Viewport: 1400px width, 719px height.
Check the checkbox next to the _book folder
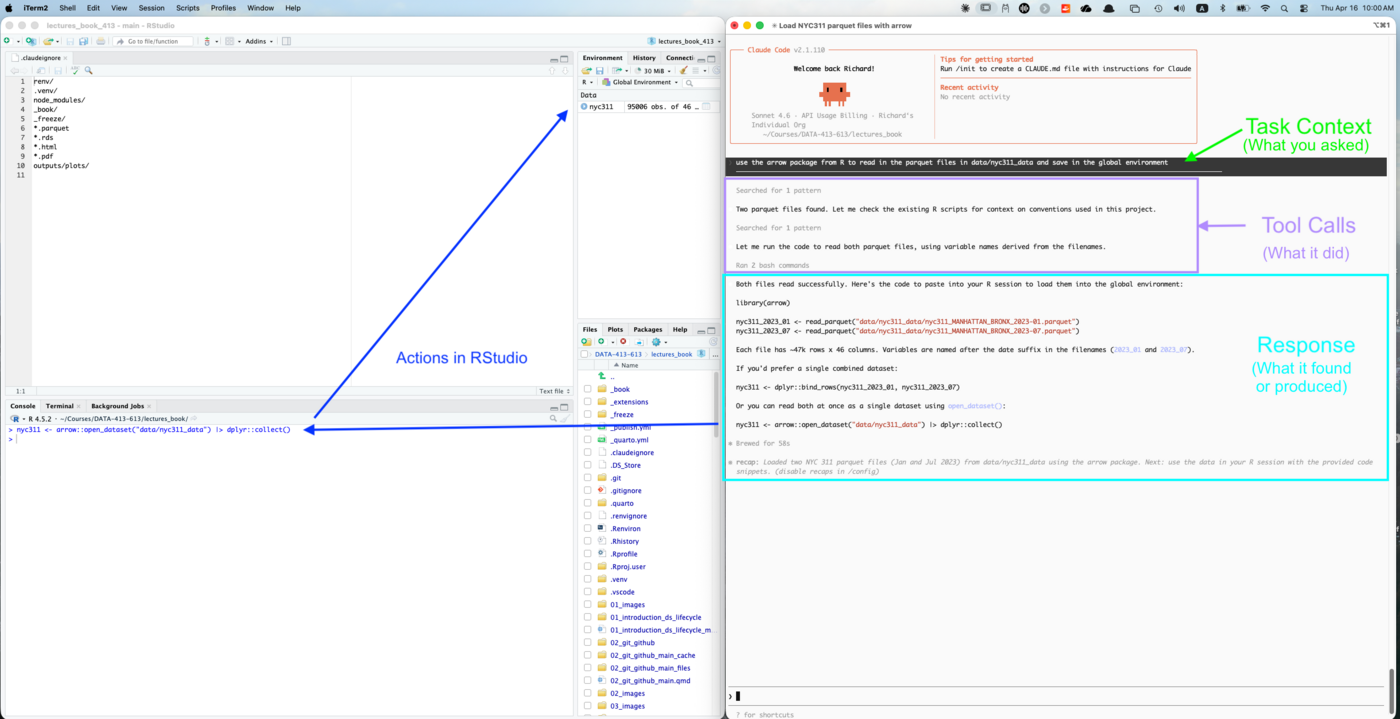587,389
